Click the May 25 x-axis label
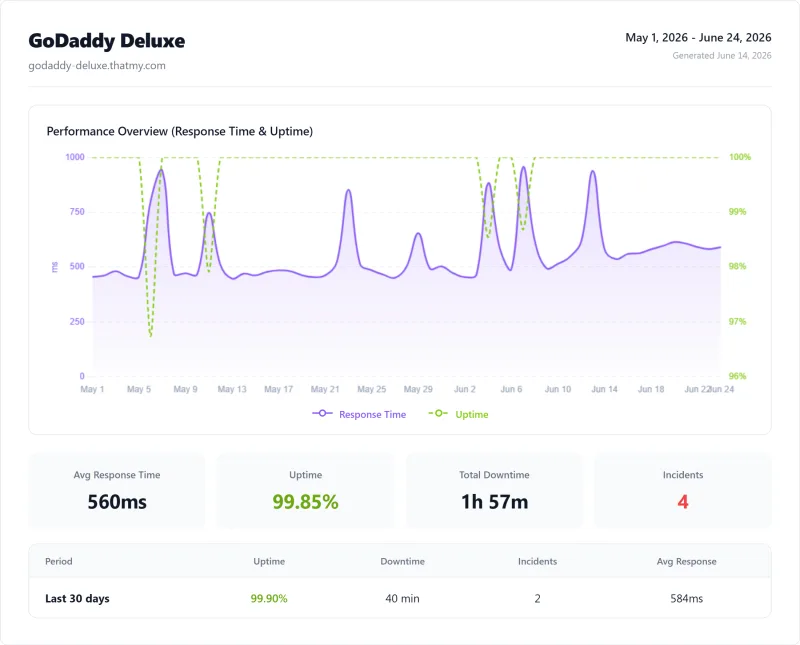Image resolution: width=800 pixels, height=645 pixels. pyautogui.click(x=371, y=389)
